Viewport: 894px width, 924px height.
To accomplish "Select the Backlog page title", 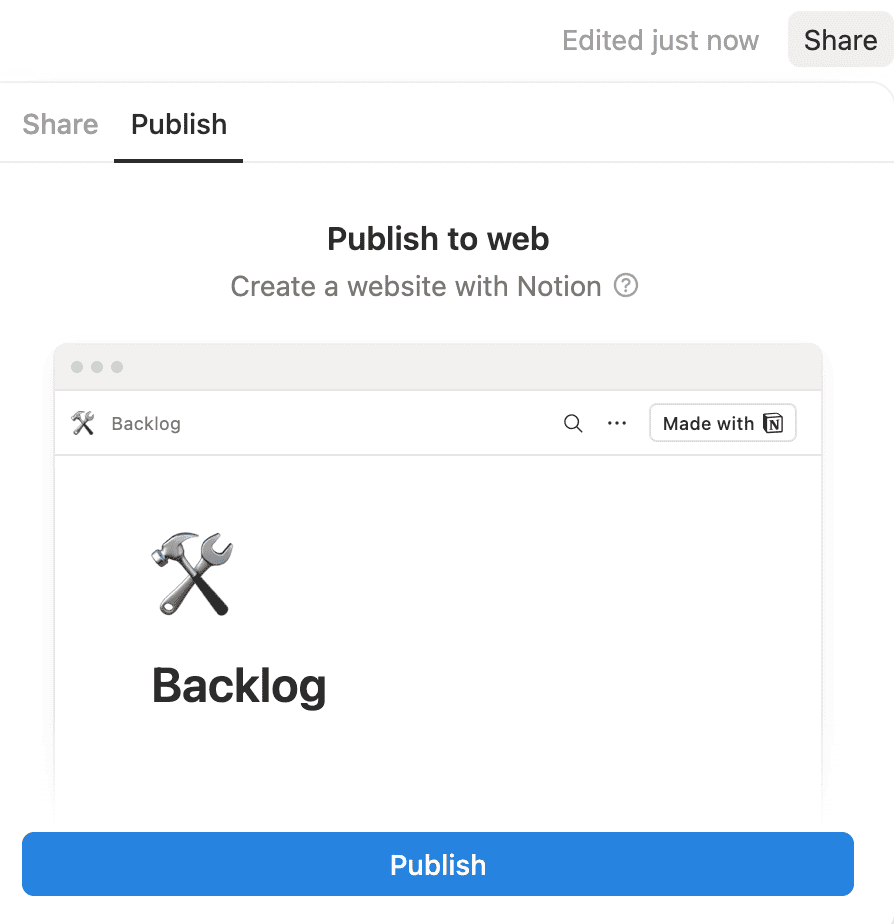I will tap(239, 686).
